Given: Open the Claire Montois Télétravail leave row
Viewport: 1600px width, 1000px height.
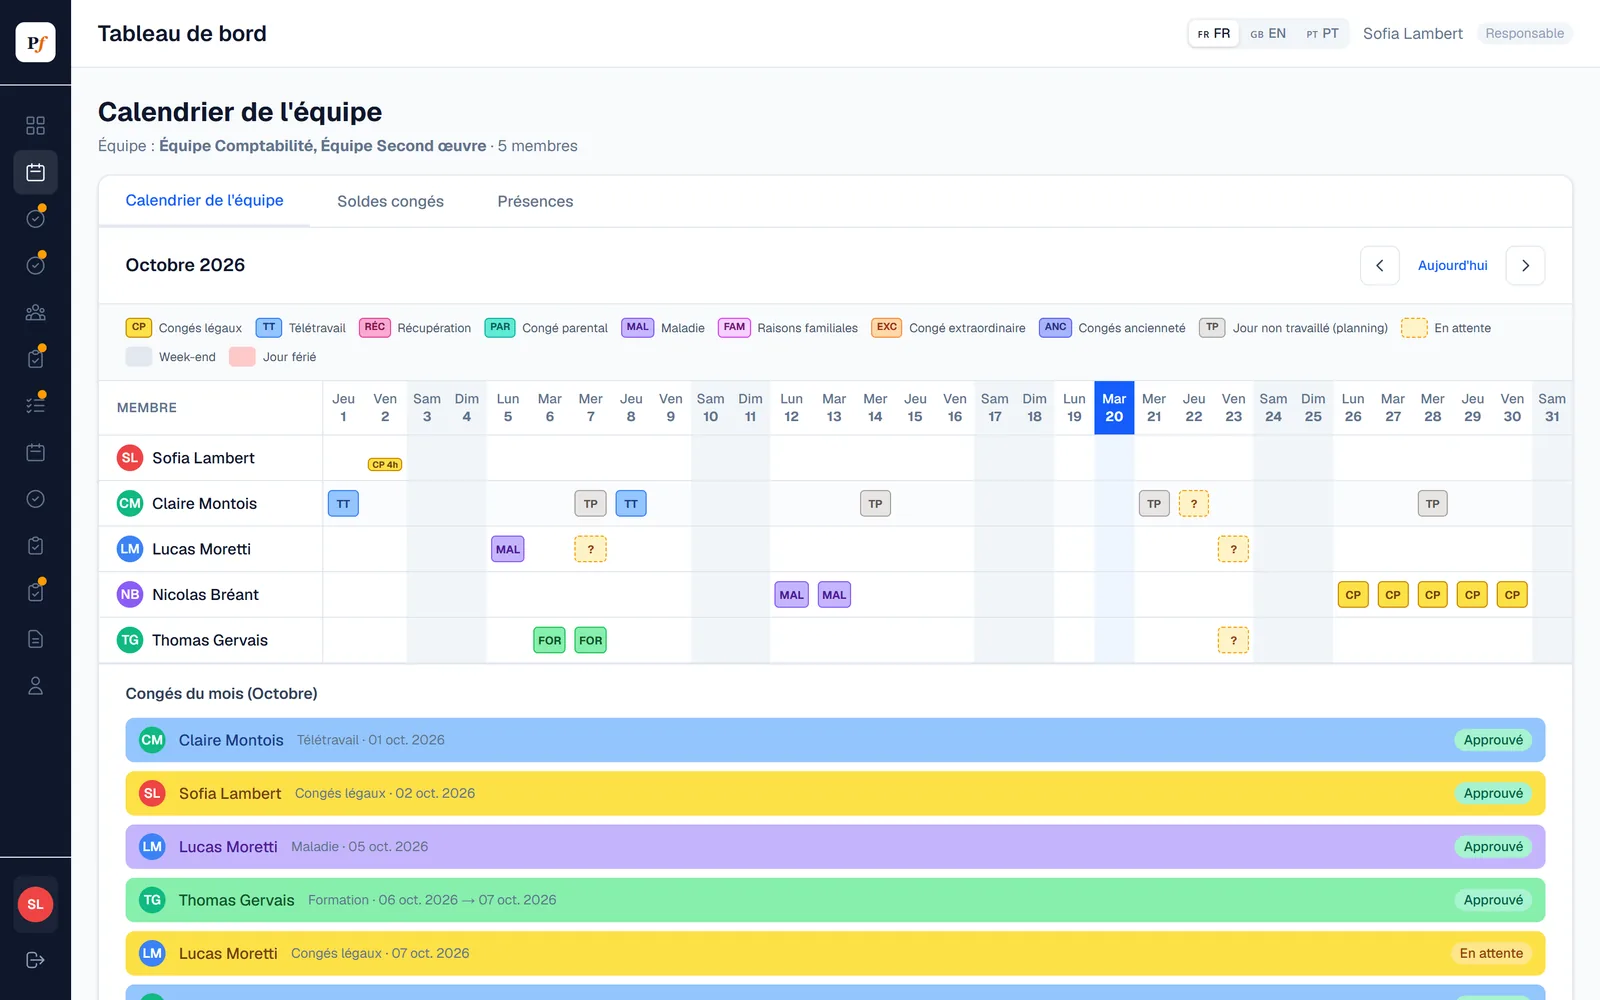Looking at the screenshot, I should coord(835,740).
